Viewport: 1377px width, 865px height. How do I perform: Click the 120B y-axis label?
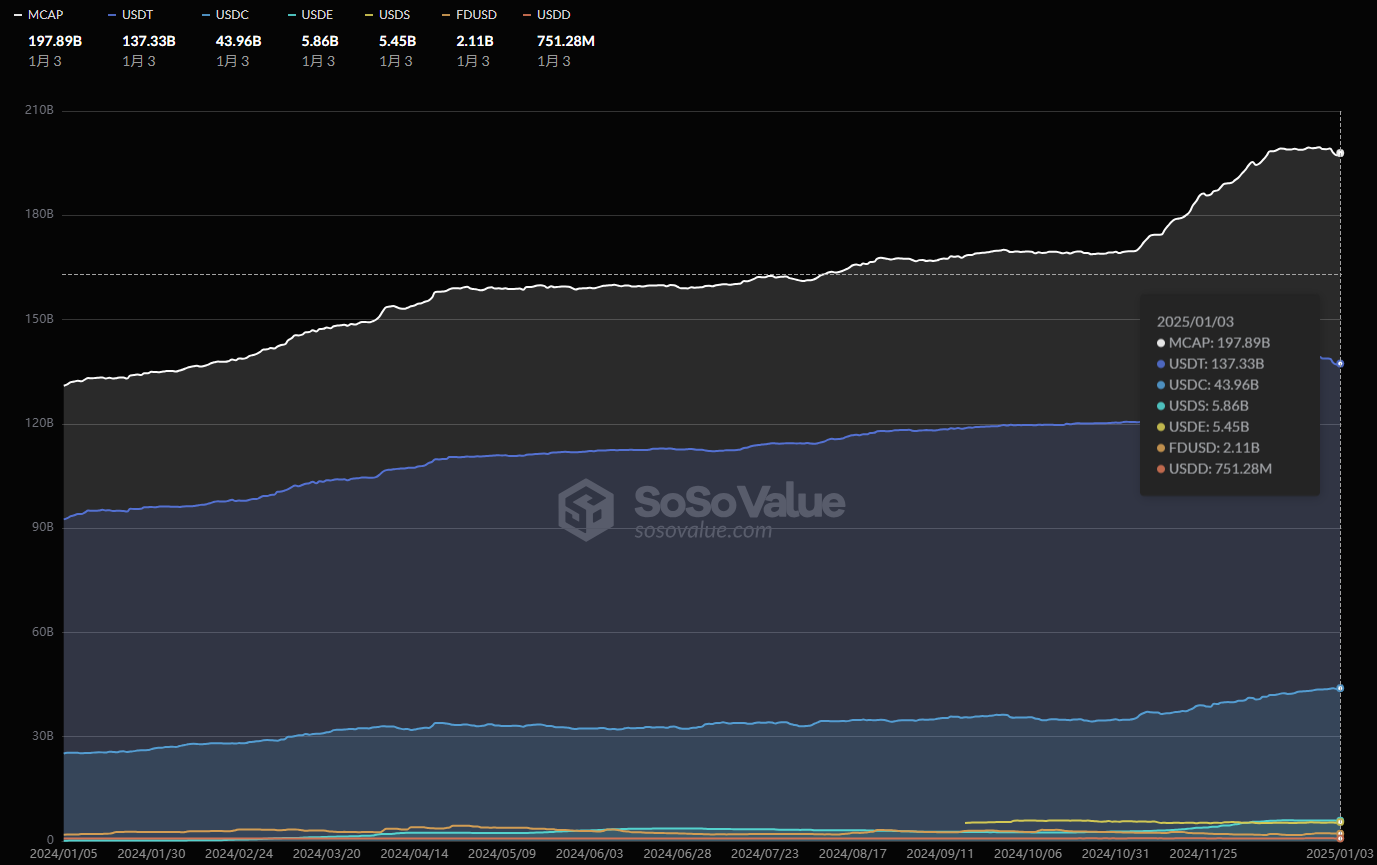[x=38, y=423]
